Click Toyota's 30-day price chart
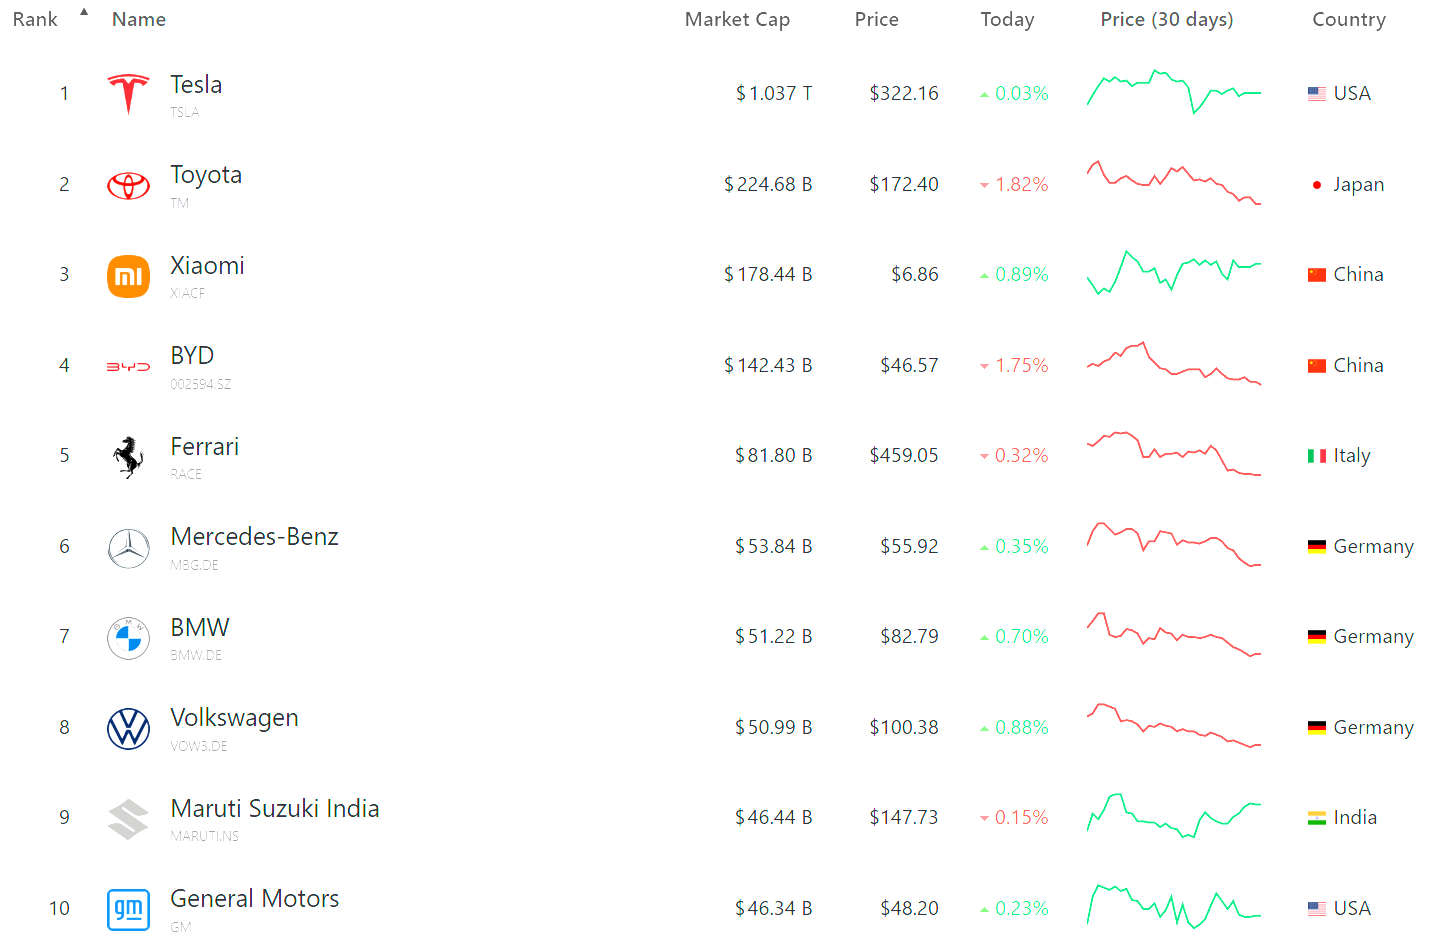 coord(1174,183)
